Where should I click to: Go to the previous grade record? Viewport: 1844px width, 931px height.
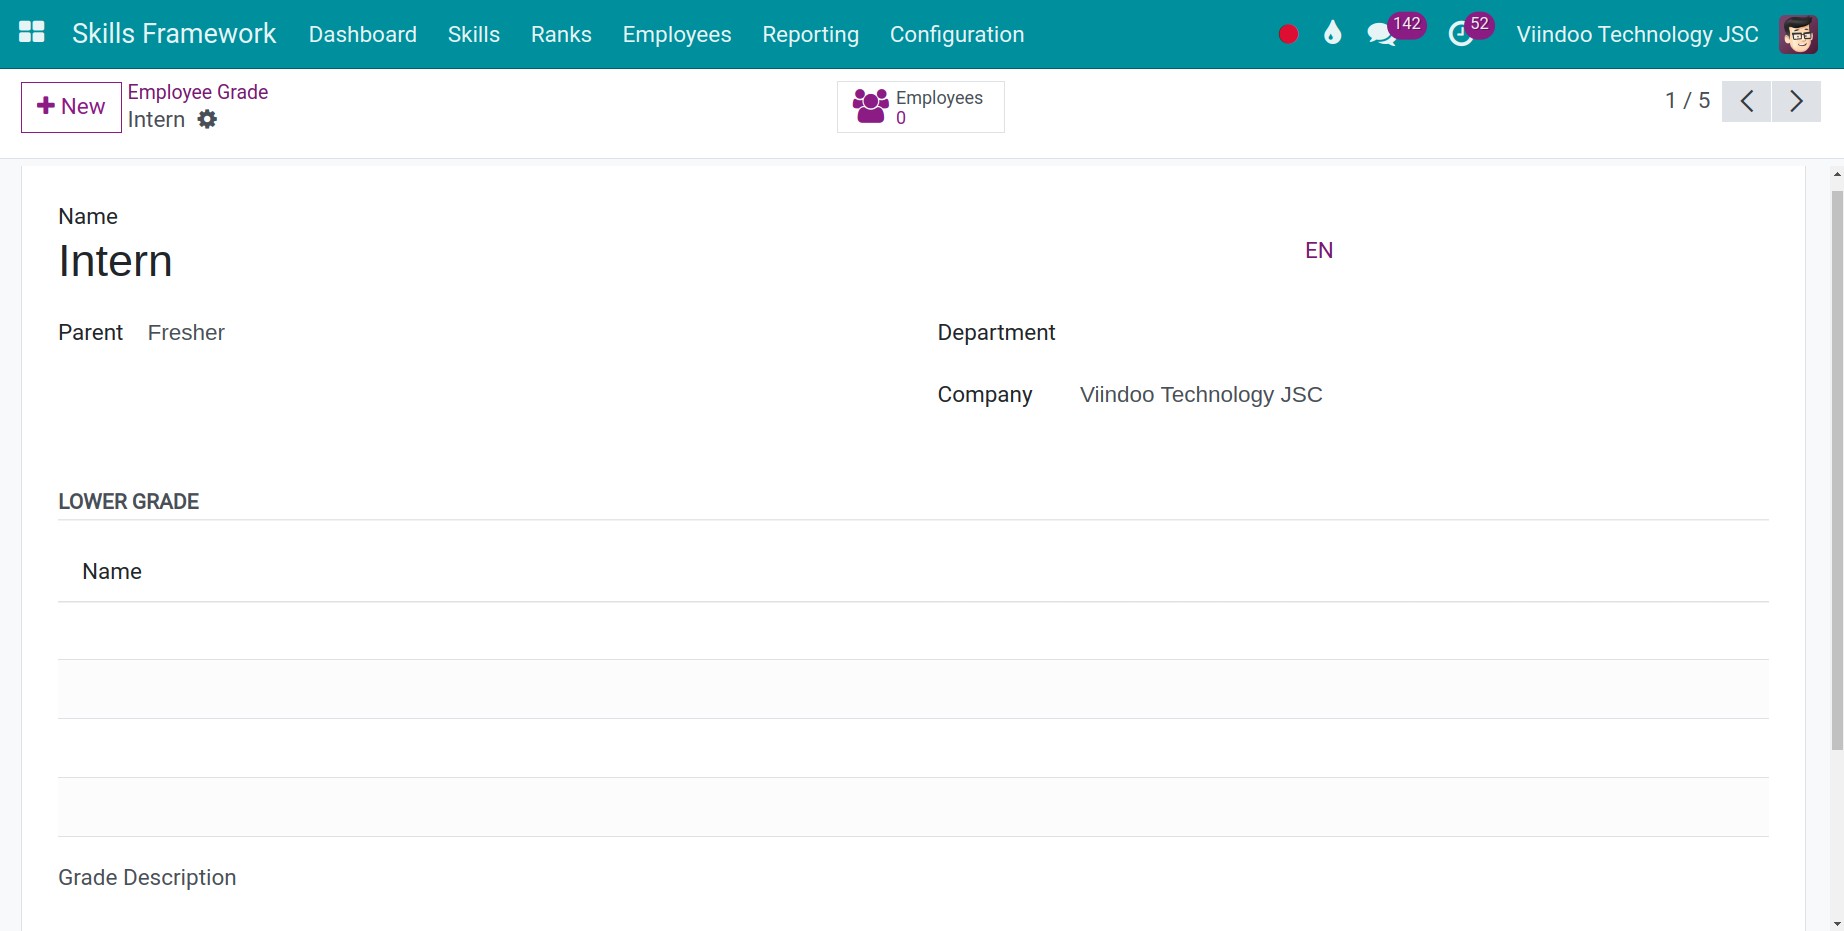point(1747,101)
